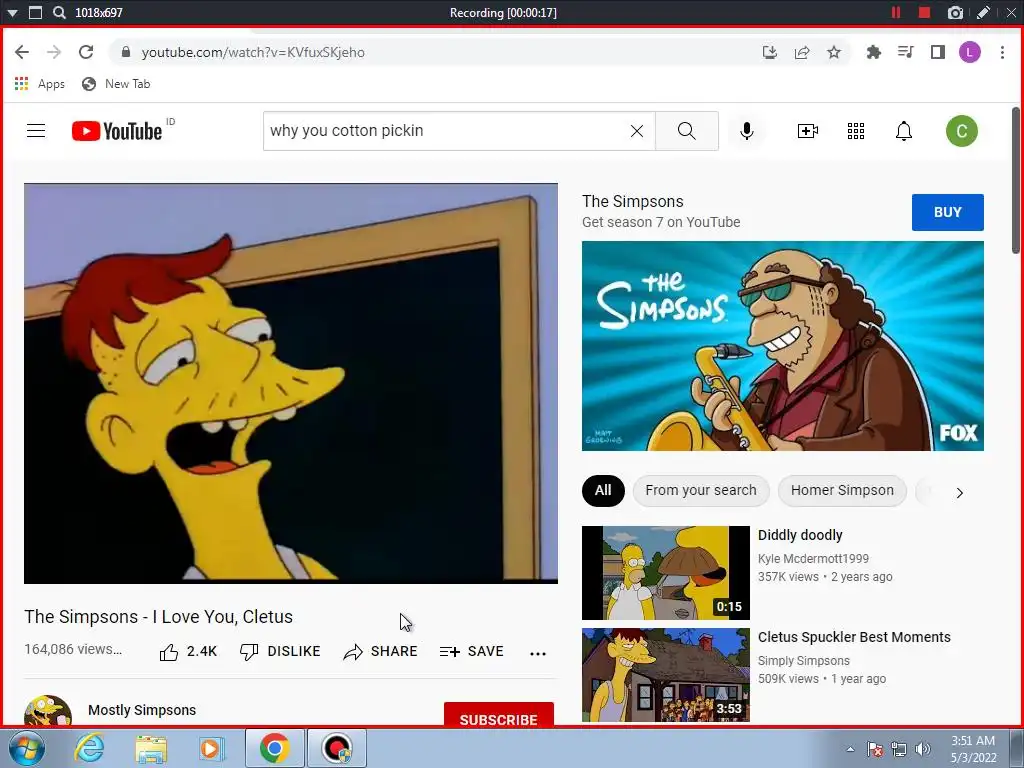1024x768 pixels.
Task: Launch Internet Explorer from the taskbar
Action: coord(89,748)
